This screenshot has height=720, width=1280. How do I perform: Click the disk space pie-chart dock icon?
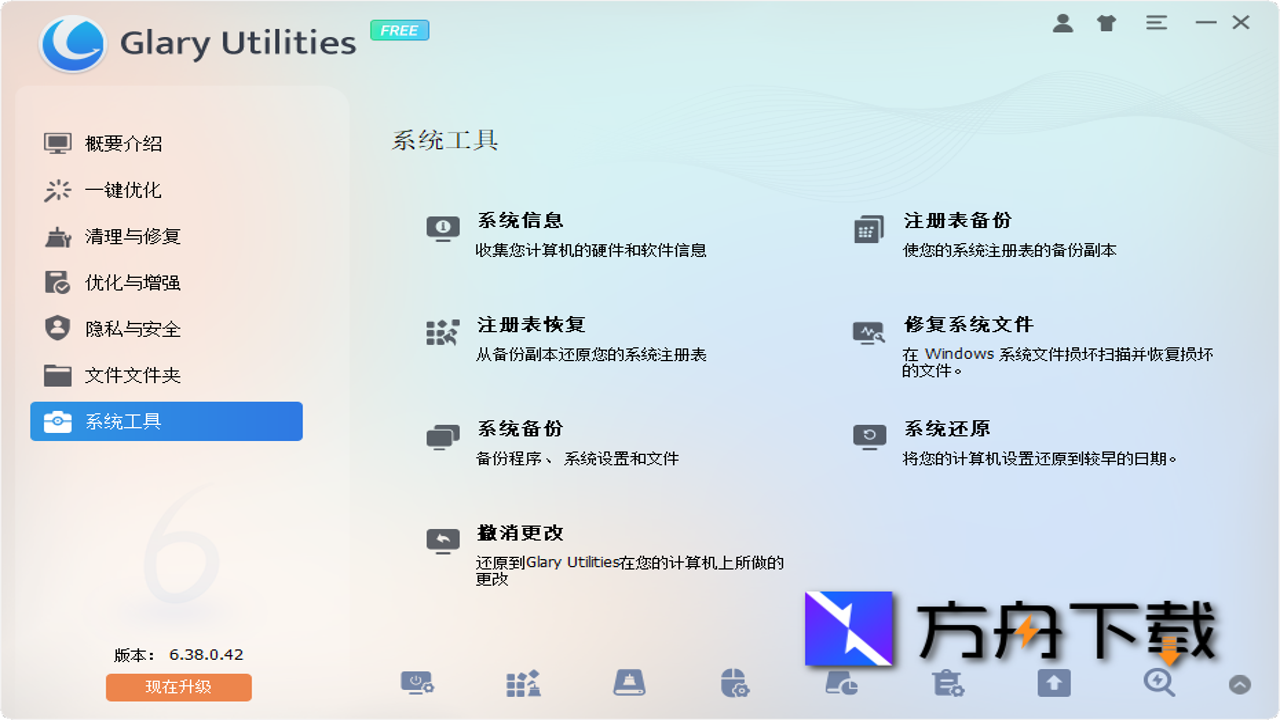(841, 683)
